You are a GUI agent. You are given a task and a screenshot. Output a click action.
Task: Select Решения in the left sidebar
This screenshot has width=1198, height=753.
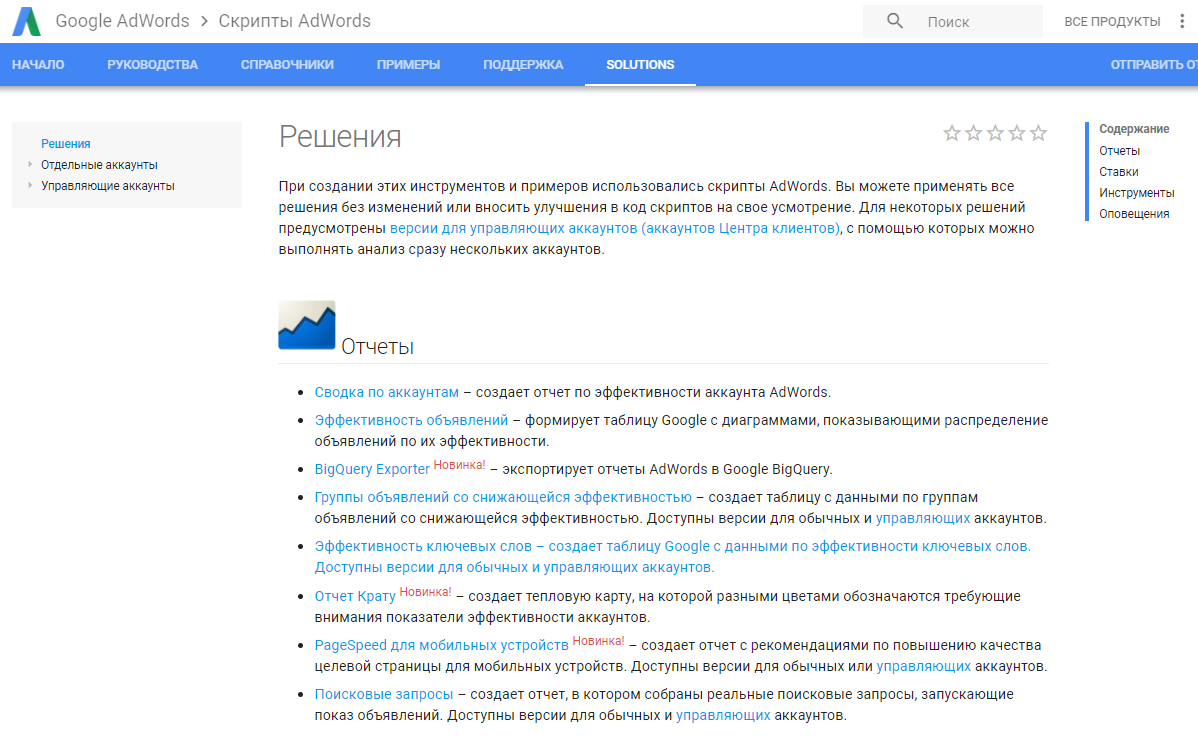coord(66,144)
